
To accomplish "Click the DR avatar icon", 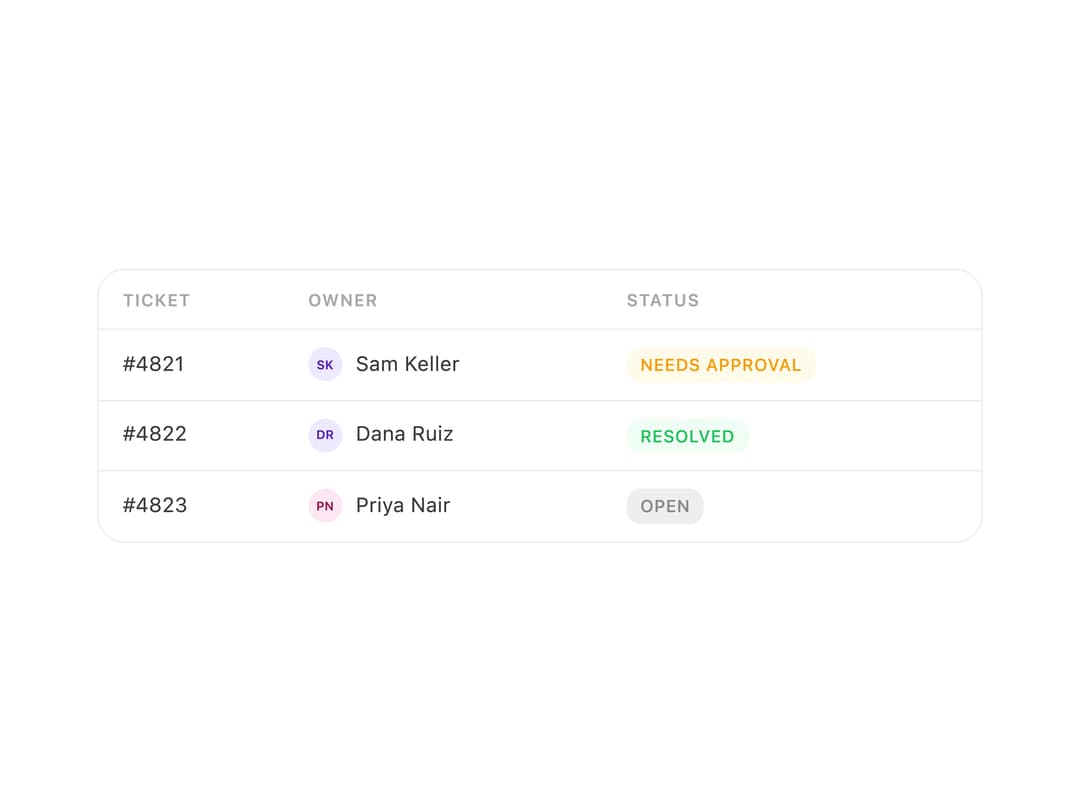I will coord(325,435).
